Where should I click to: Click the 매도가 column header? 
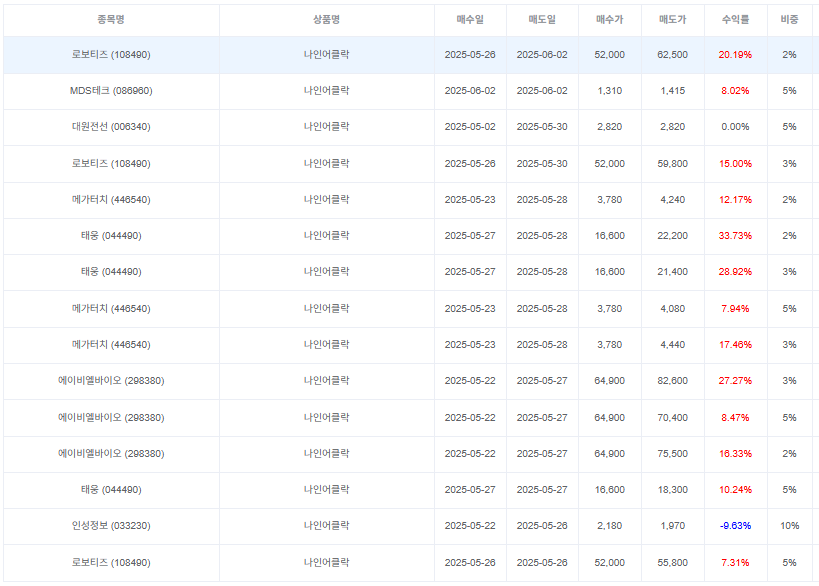[x=672, y=20]
